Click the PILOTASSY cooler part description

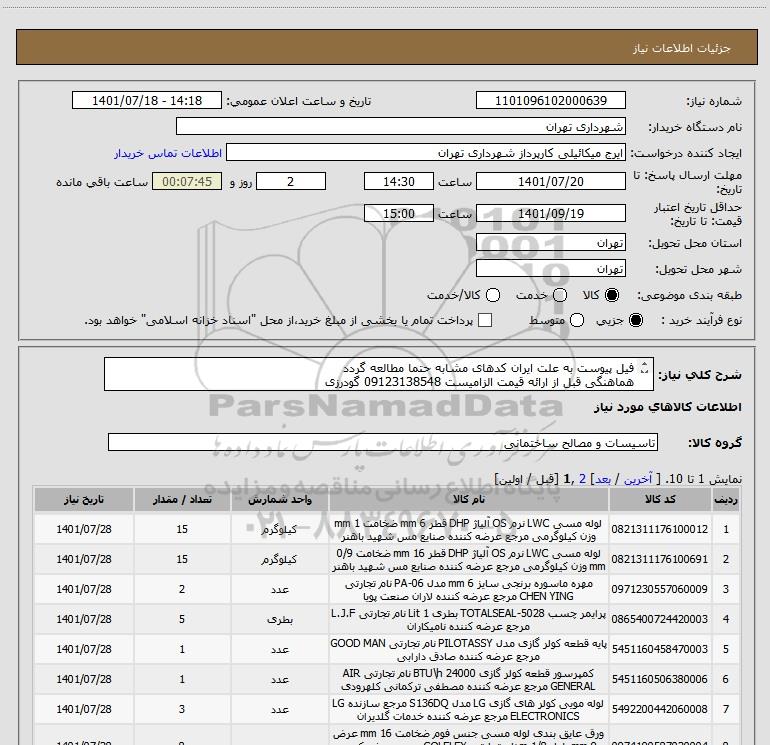pos(468,649)
